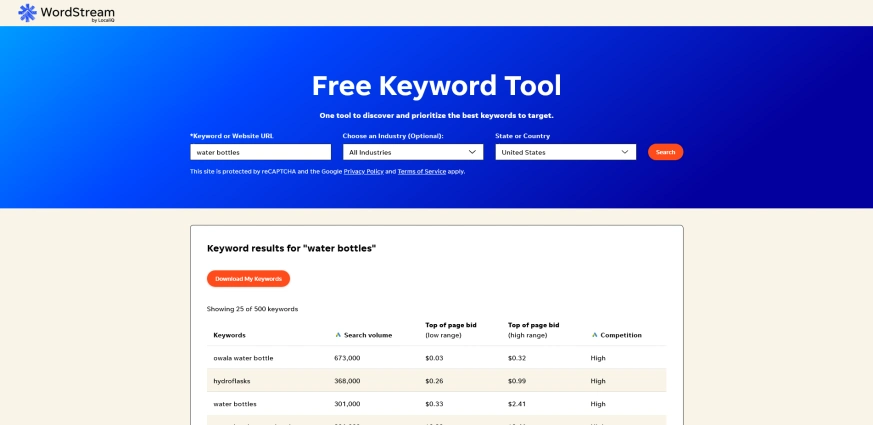Click the Top of page bid low range header
This screenshot has height=425, width=873.
point(450,330)
